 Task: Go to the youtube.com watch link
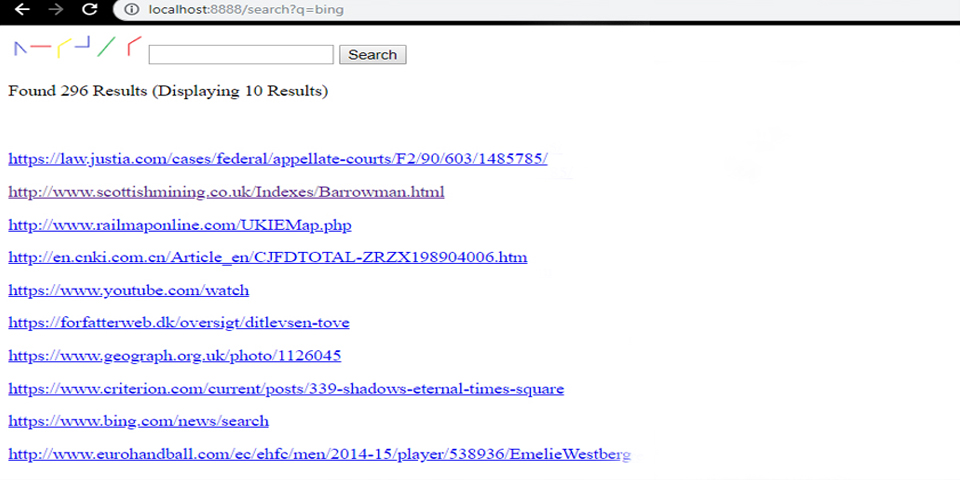[128, 291]
